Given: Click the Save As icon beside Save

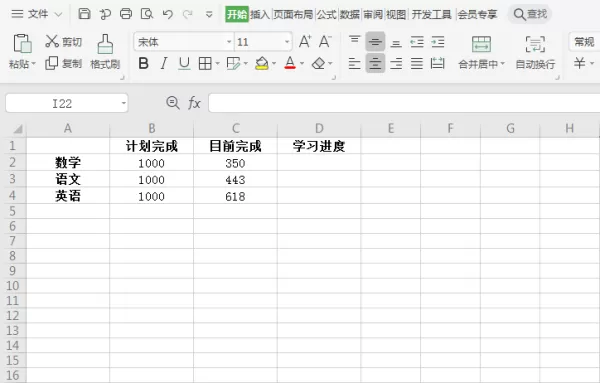Looking at the screenshot, I should 105,14.
